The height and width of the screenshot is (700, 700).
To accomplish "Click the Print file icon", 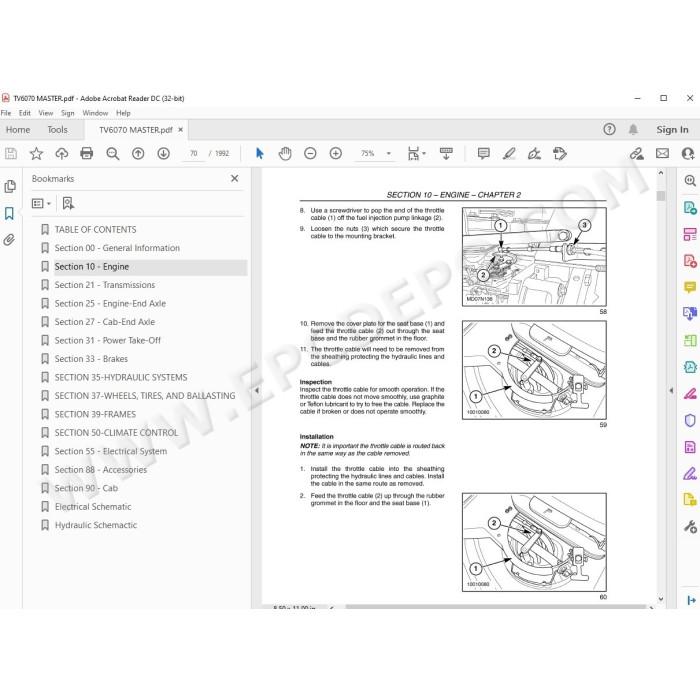I will point(87,154).
